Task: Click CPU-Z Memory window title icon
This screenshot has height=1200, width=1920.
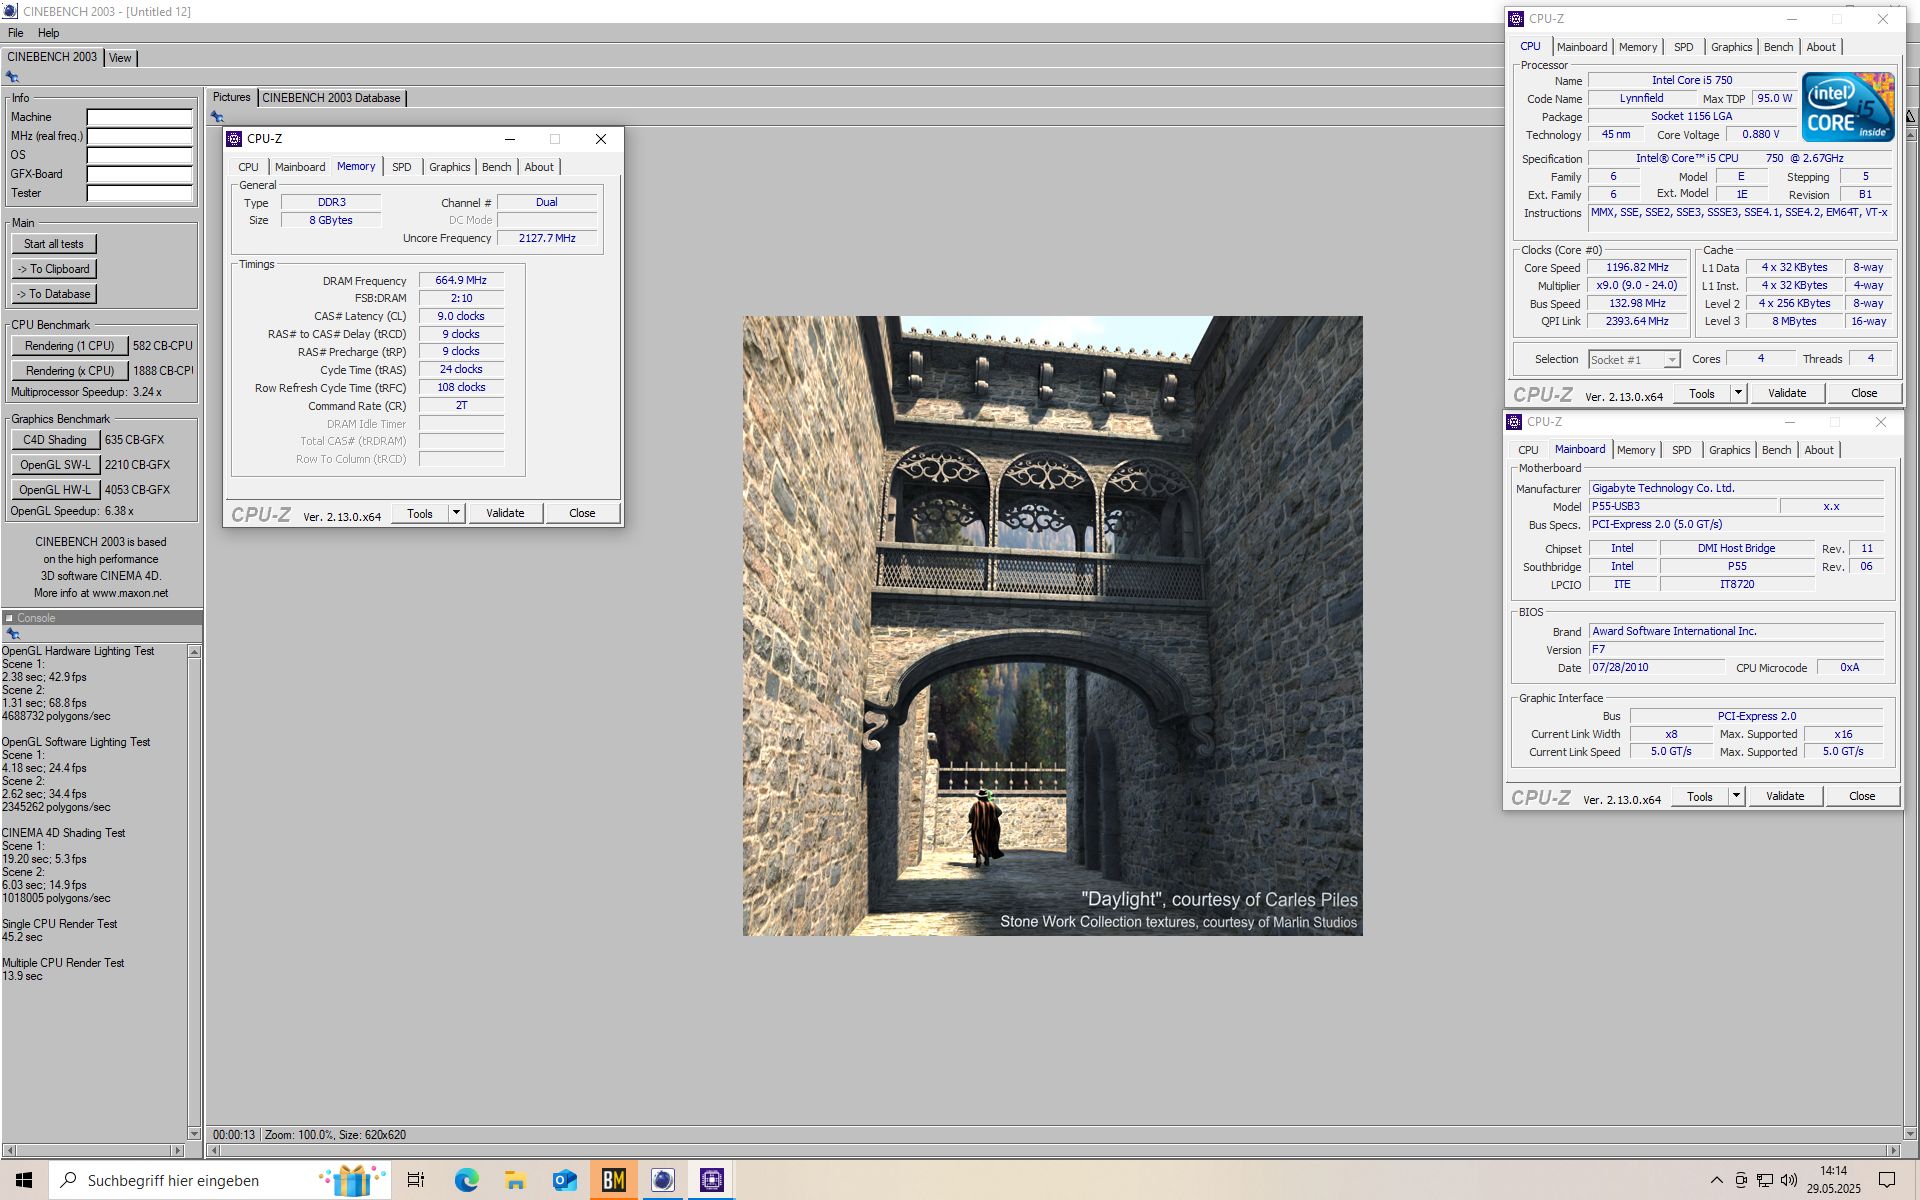Action: click(234, 139)
